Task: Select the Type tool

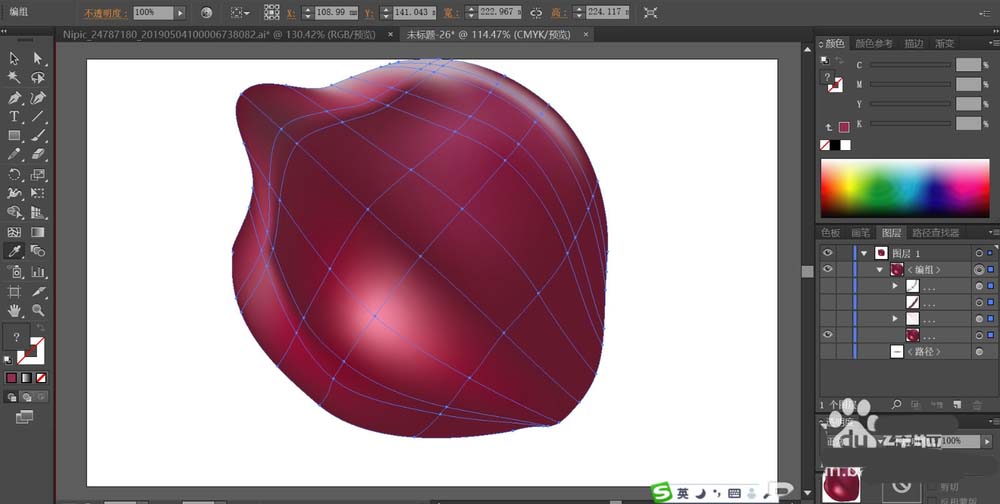Action: point(14,117)
